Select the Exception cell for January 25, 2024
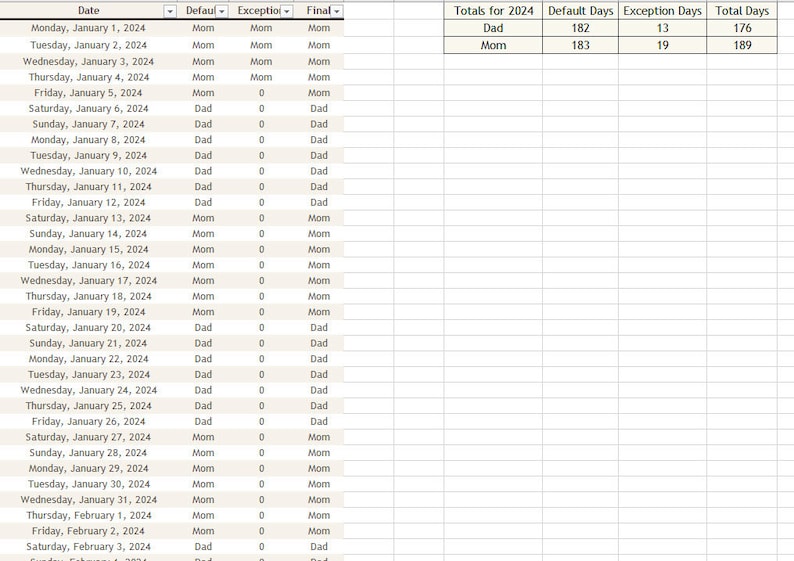 (261, 406)
